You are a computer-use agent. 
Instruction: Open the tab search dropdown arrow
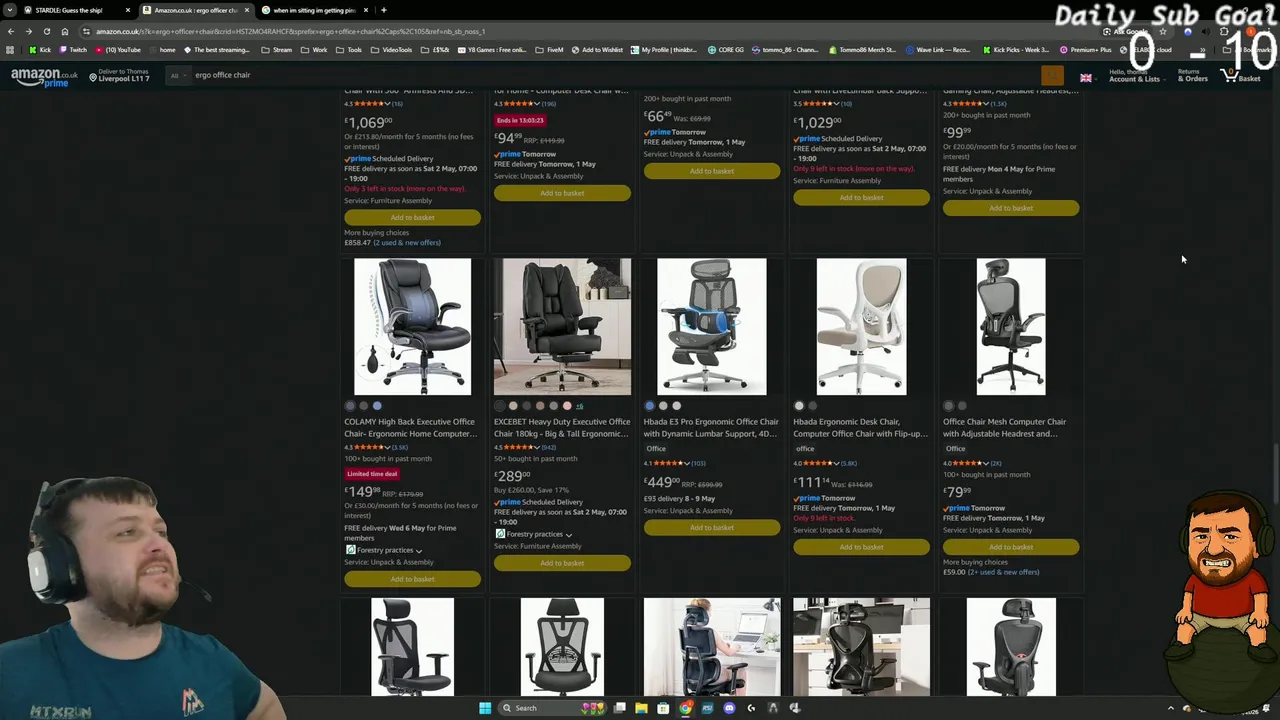[x=10, y=10]
